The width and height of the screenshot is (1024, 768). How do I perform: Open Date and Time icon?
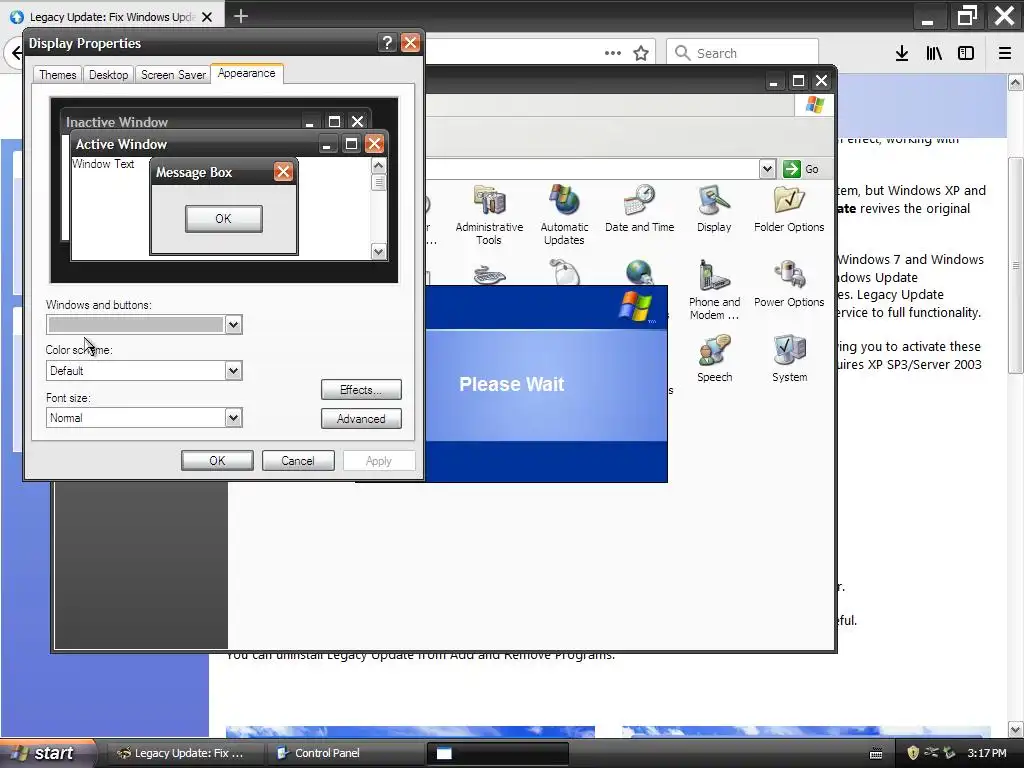click(x=639, y=209)
